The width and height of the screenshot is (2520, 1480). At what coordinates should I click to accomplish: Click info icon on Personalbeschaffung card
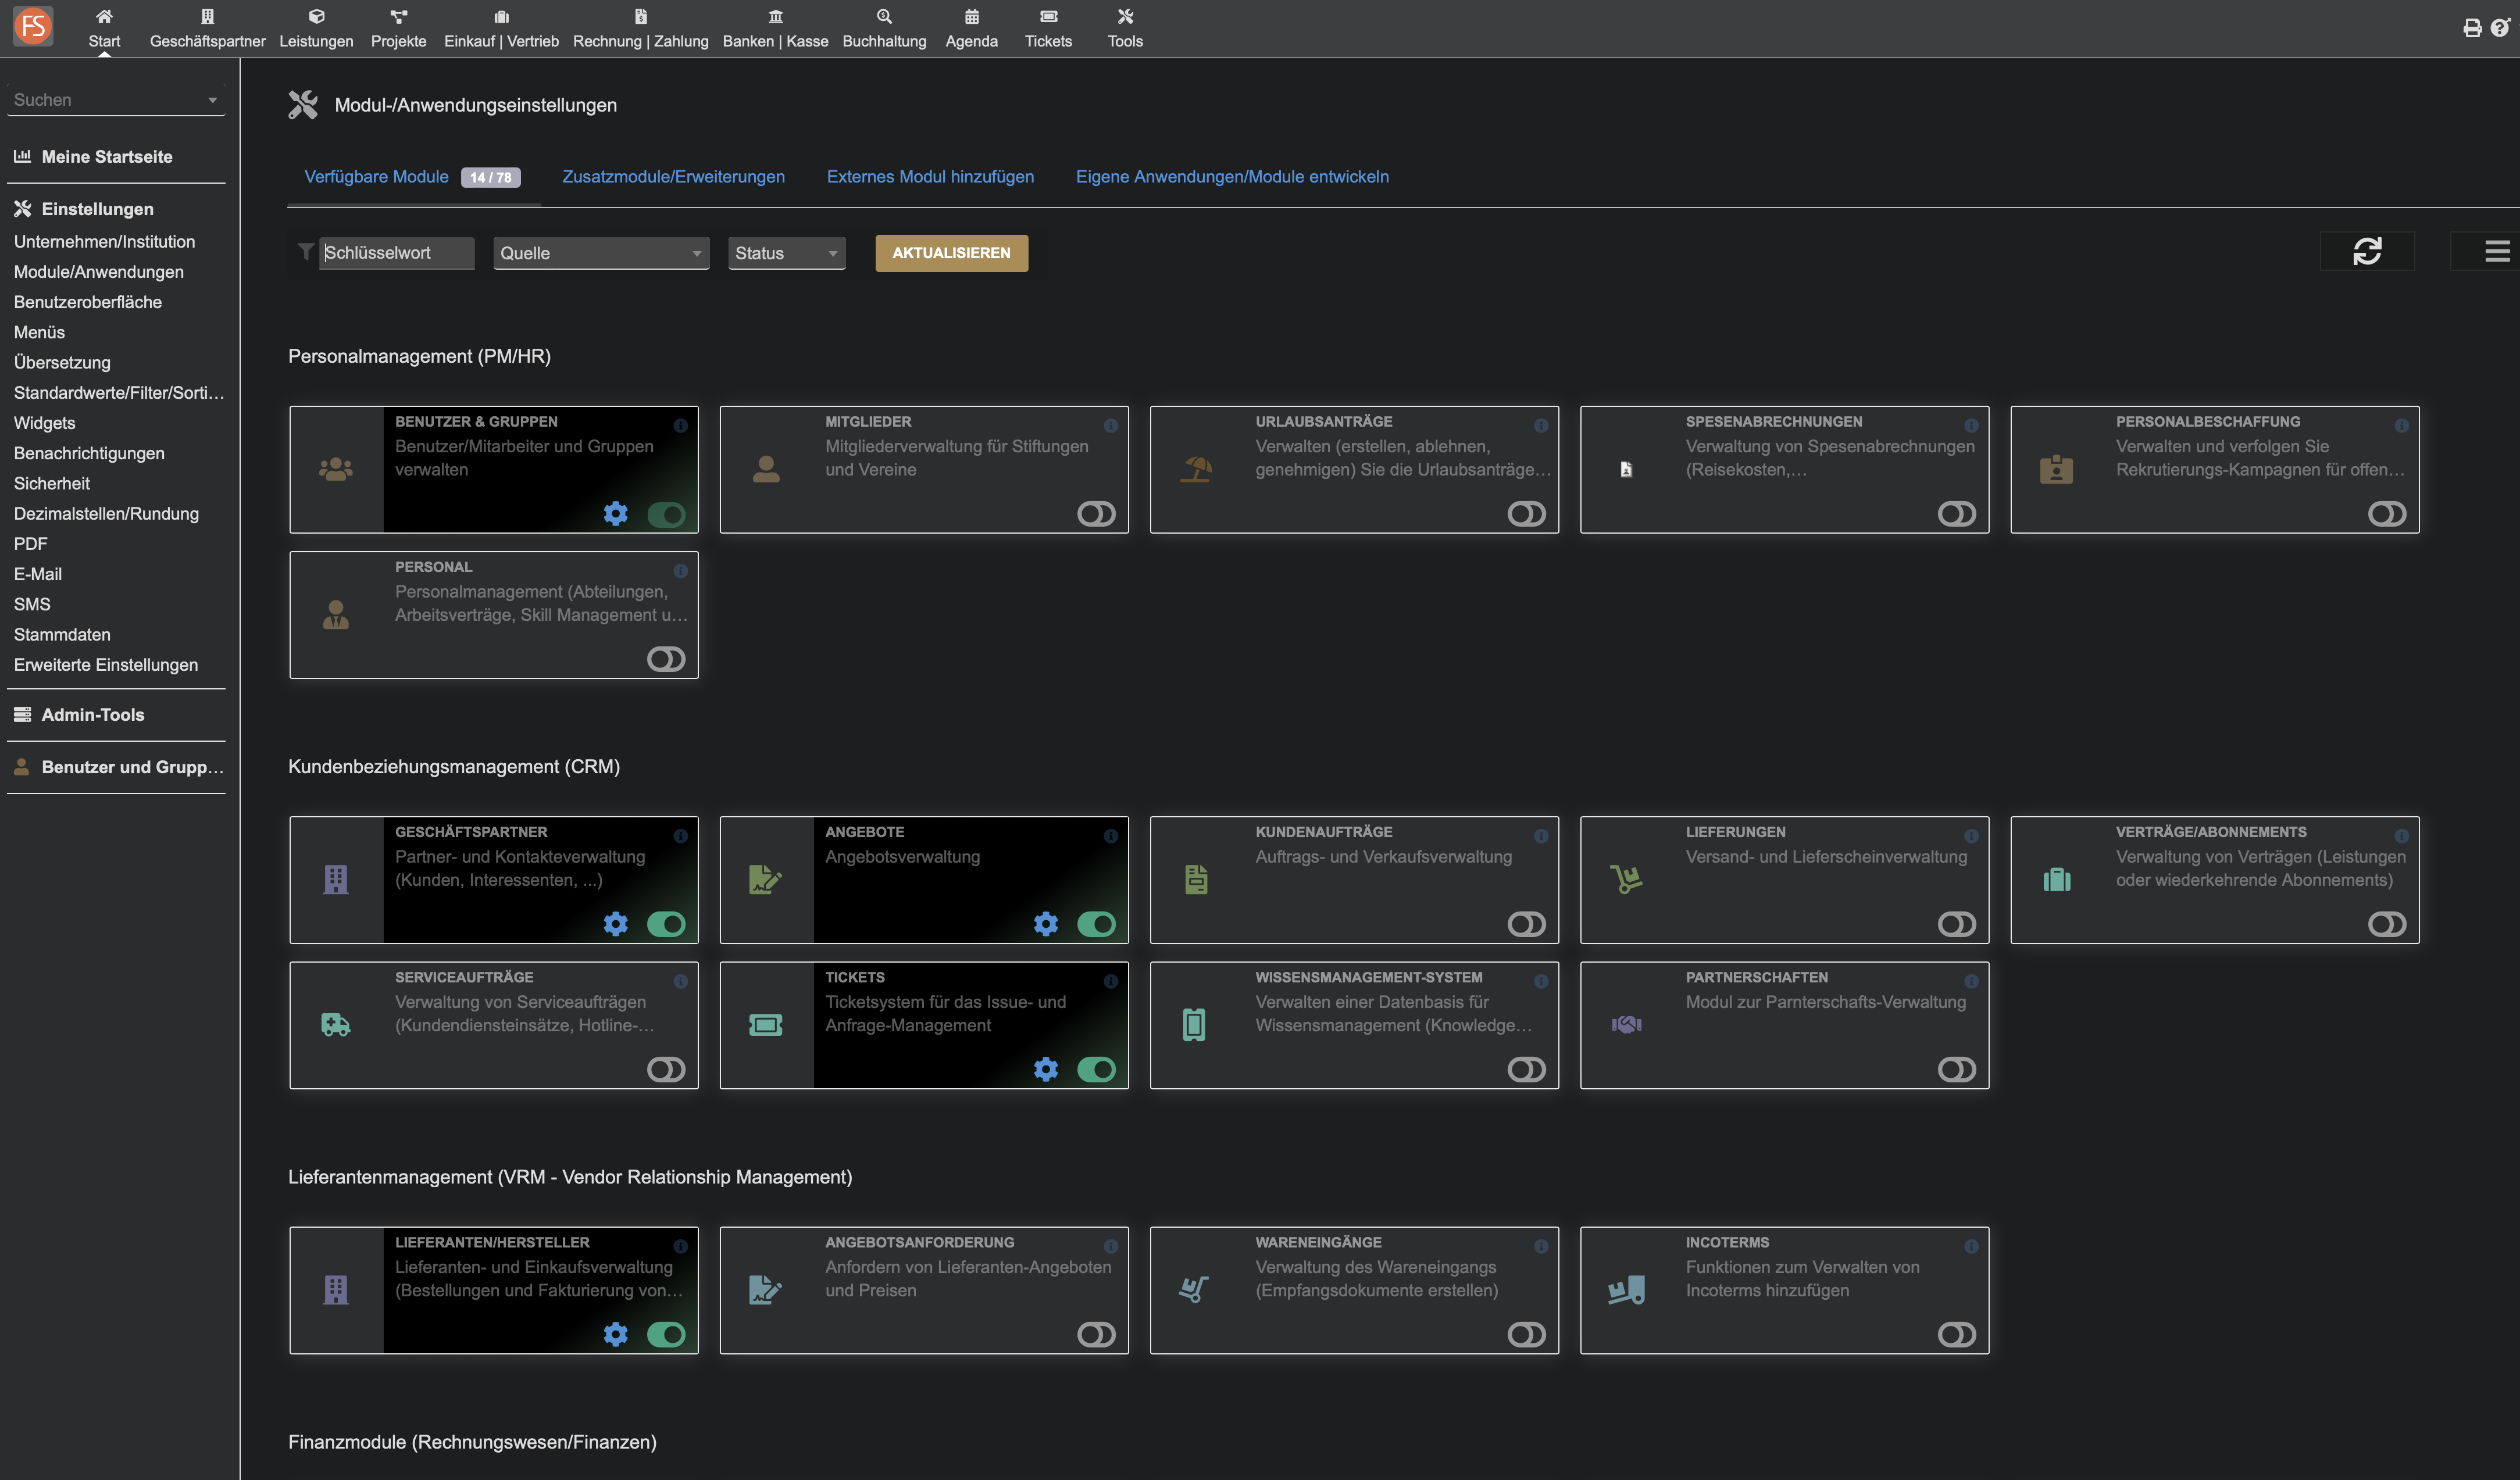pyautogui.click(x=2401, y=425)
